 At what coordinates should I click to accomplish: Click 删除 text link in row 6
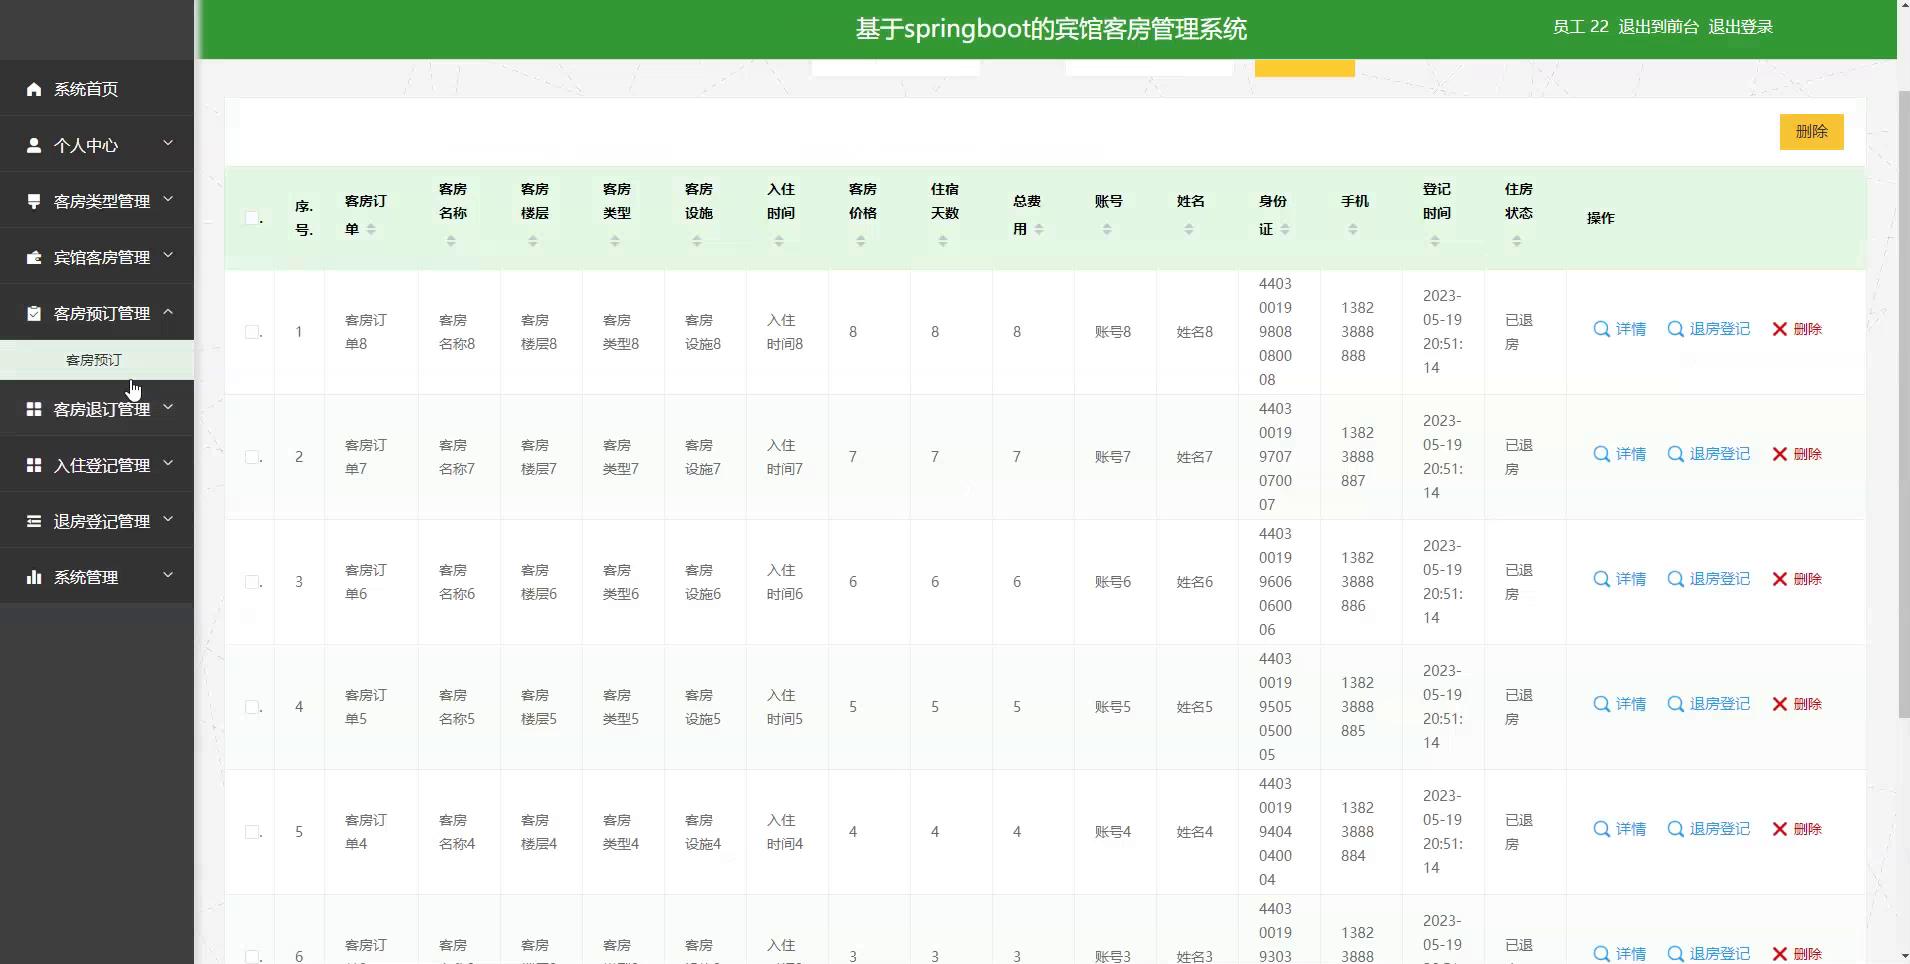[1807, 954]
